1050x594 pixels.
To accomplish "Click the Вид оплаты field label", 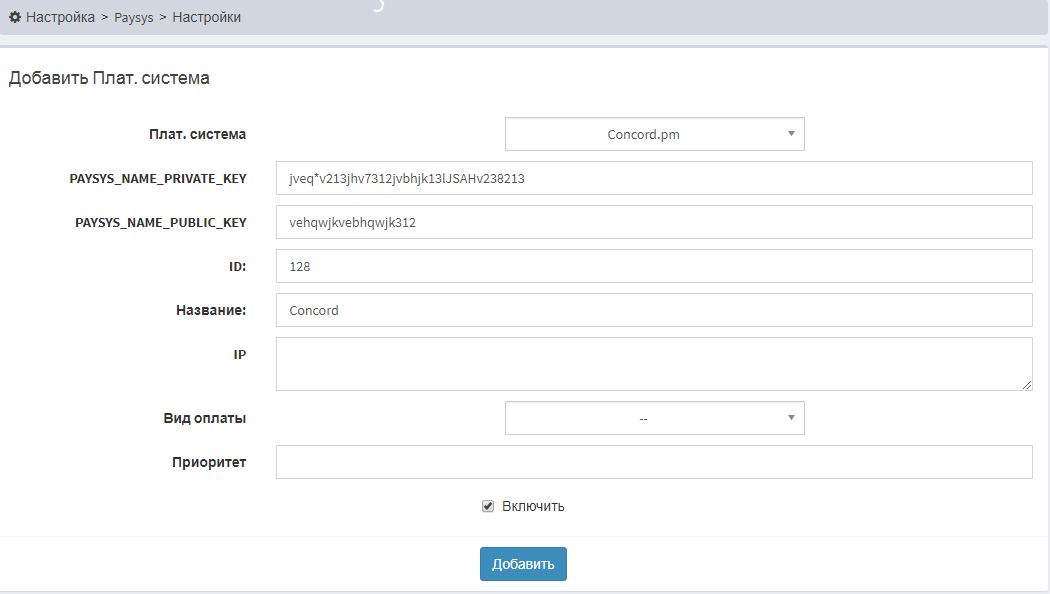I will click(x=204, y=418).
